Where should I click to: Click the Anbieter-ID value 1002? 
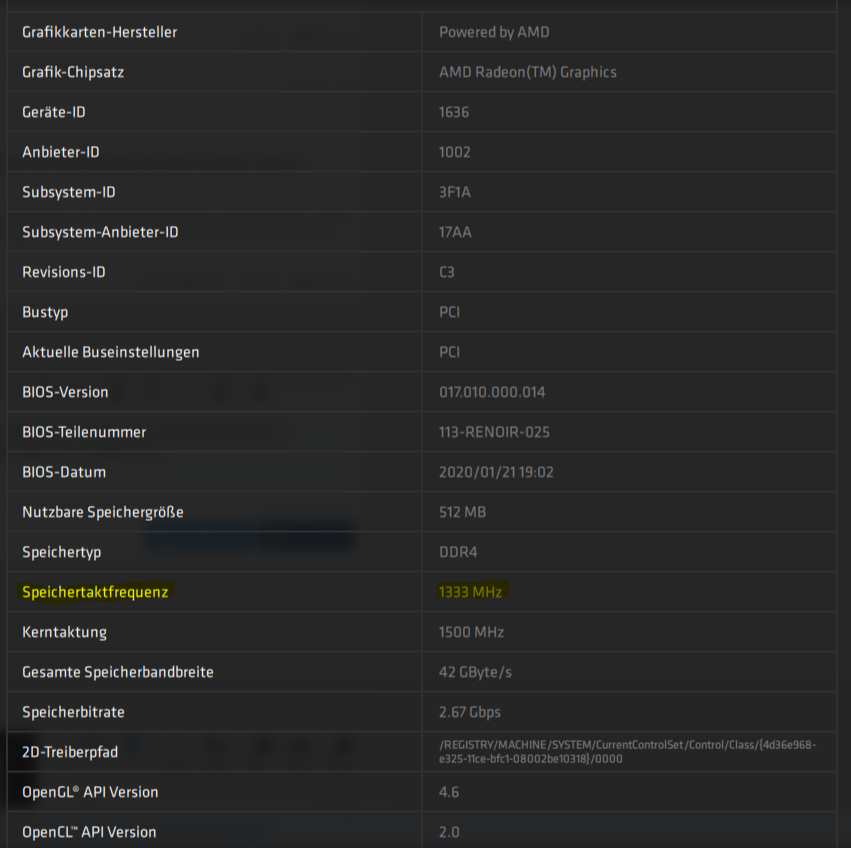click(x=454, y=152)
